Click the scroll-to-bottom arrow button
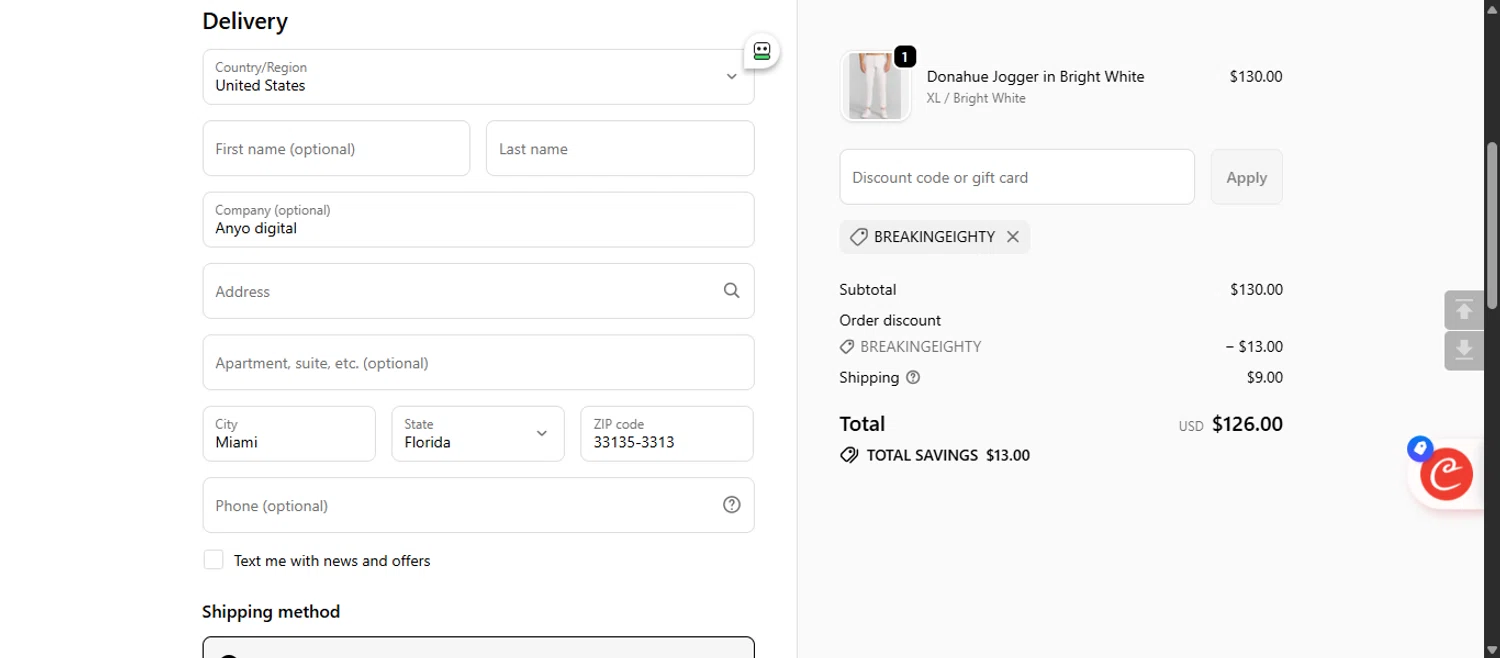The height and width of the screenshot is (658, 1500). click(x=1464, y=351)
